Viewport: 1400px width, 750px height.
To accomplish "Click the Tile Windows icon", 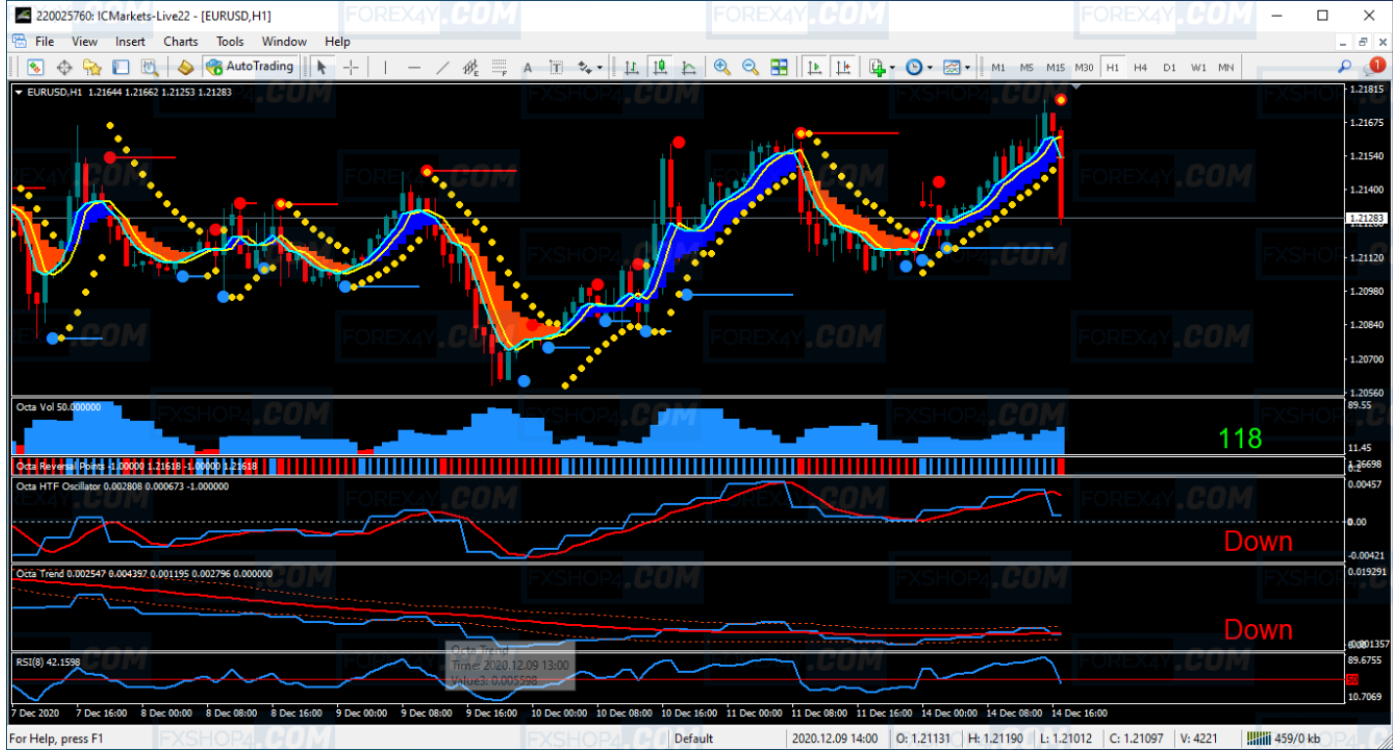I will tap(780, 68).
